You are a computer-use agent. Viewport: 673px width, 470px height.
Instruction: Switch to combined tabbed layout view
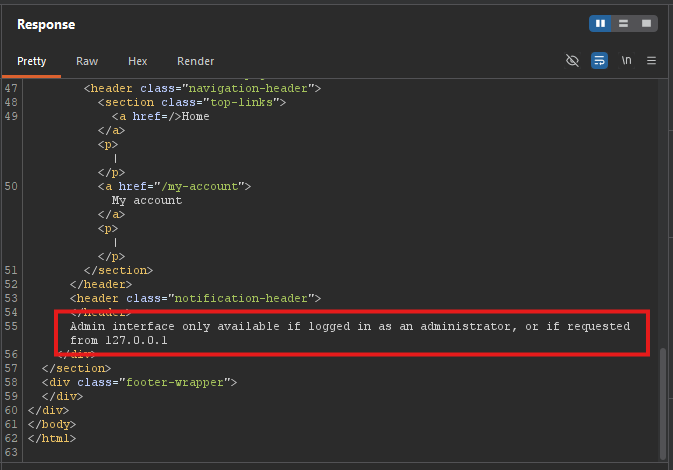tap(646, 24)
